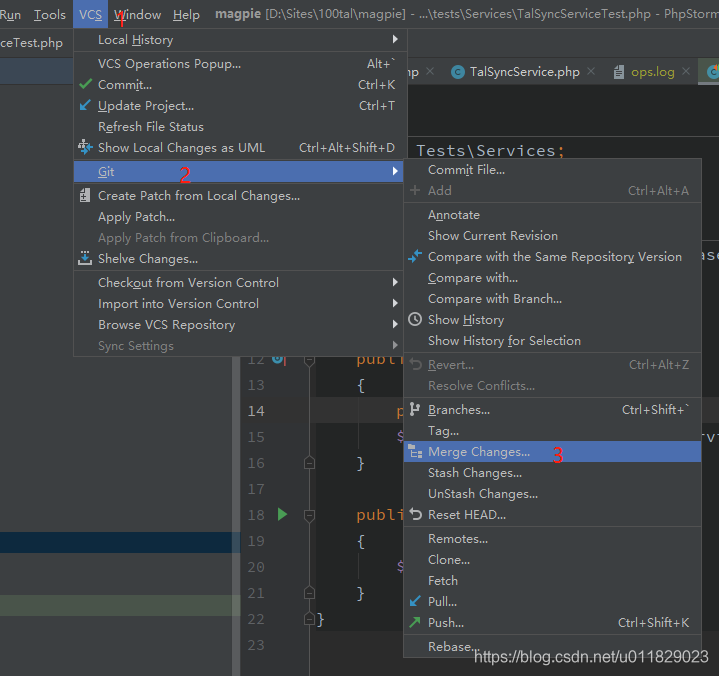Viewport: 719px width, 676px height.
Task: Choose Remotes... in Git submenu
Action: (553, 538)
